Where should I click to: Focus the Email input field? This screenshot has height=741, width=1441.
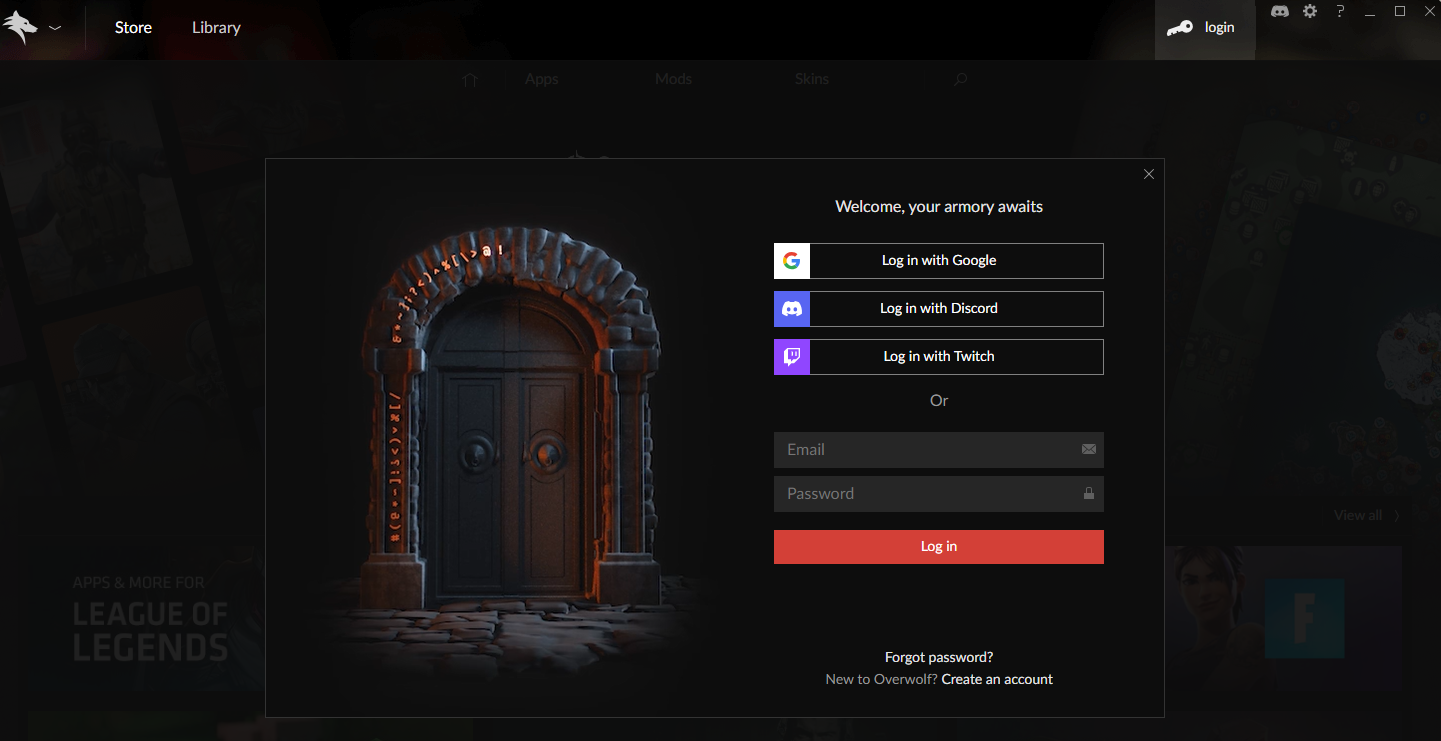[939, 450]
